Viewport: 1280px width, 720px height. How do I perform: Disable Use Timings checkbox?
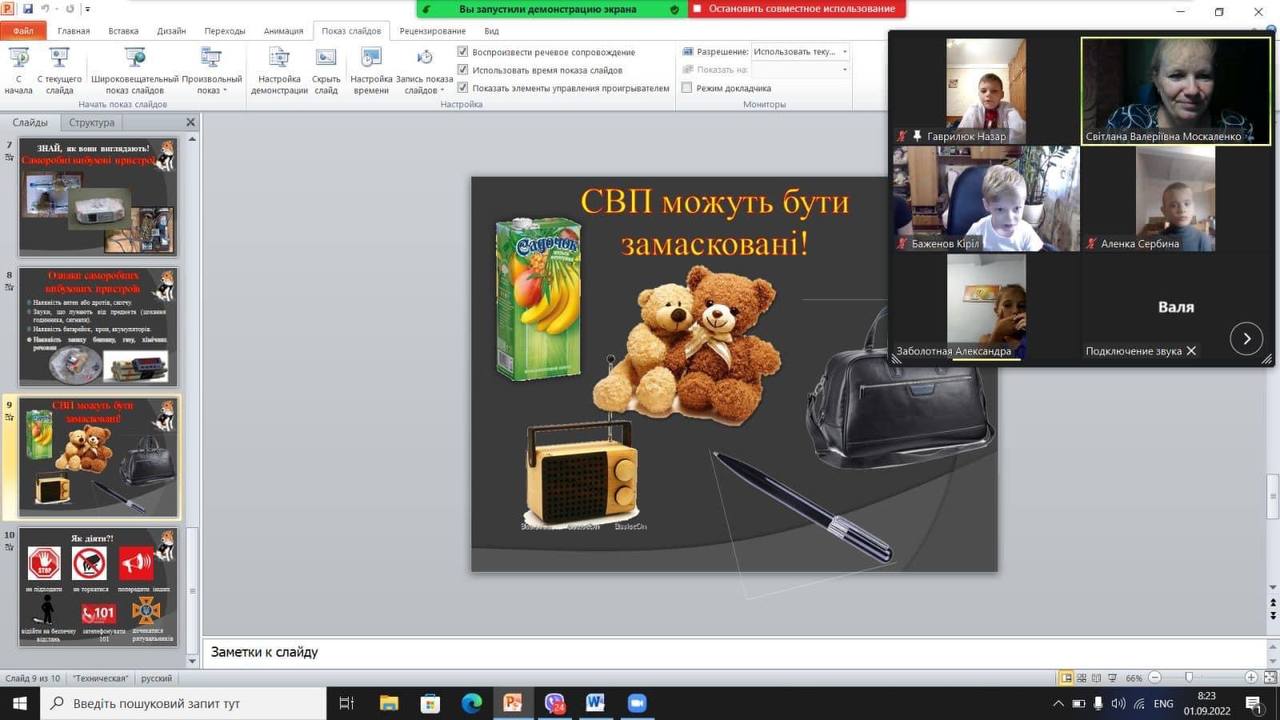tap(463, 70)
